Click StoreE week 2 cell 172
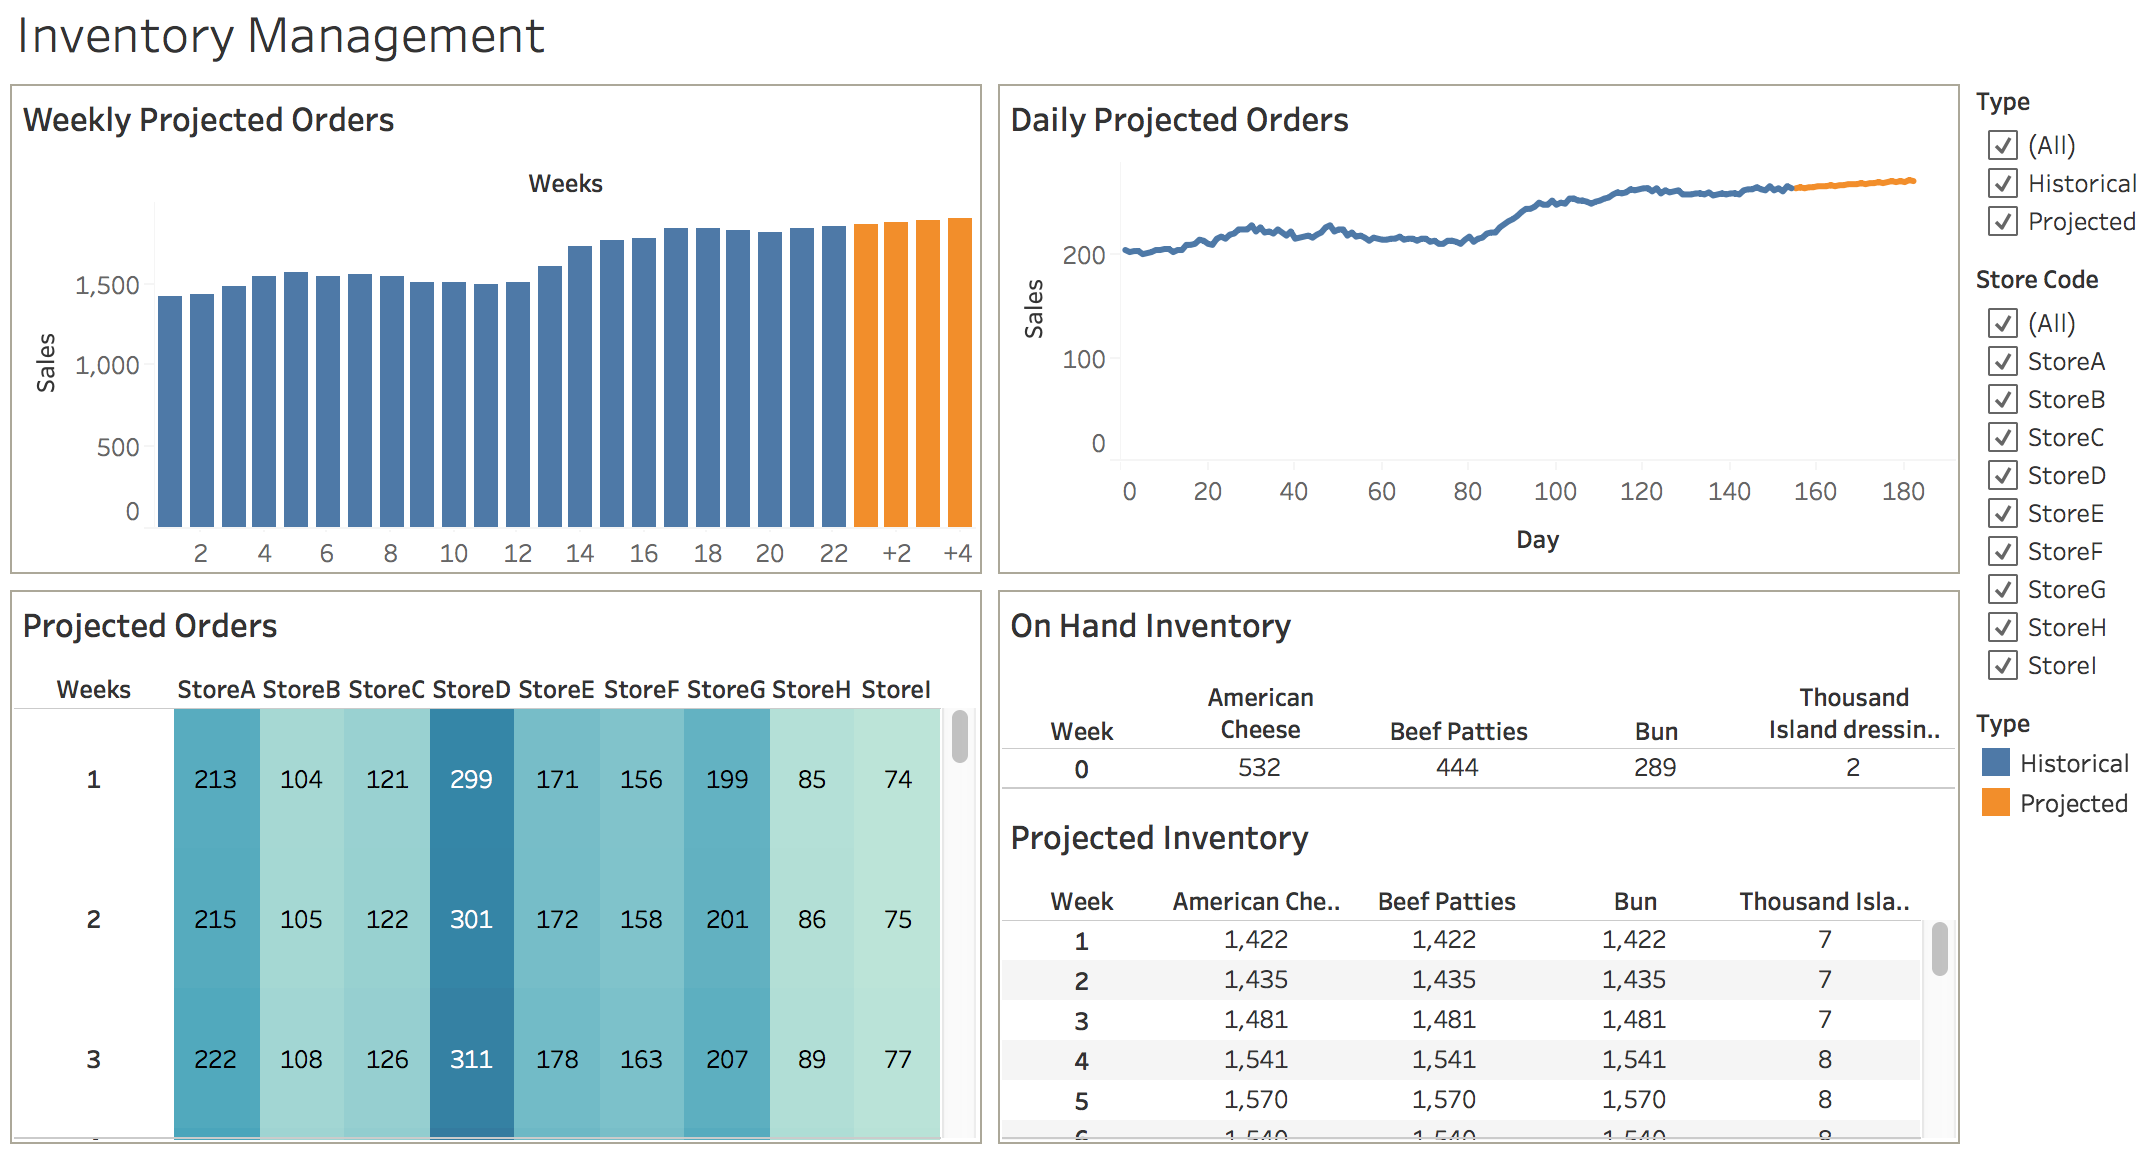The width and height of the screenshot is (2152, 1160). tap(557, 919)
